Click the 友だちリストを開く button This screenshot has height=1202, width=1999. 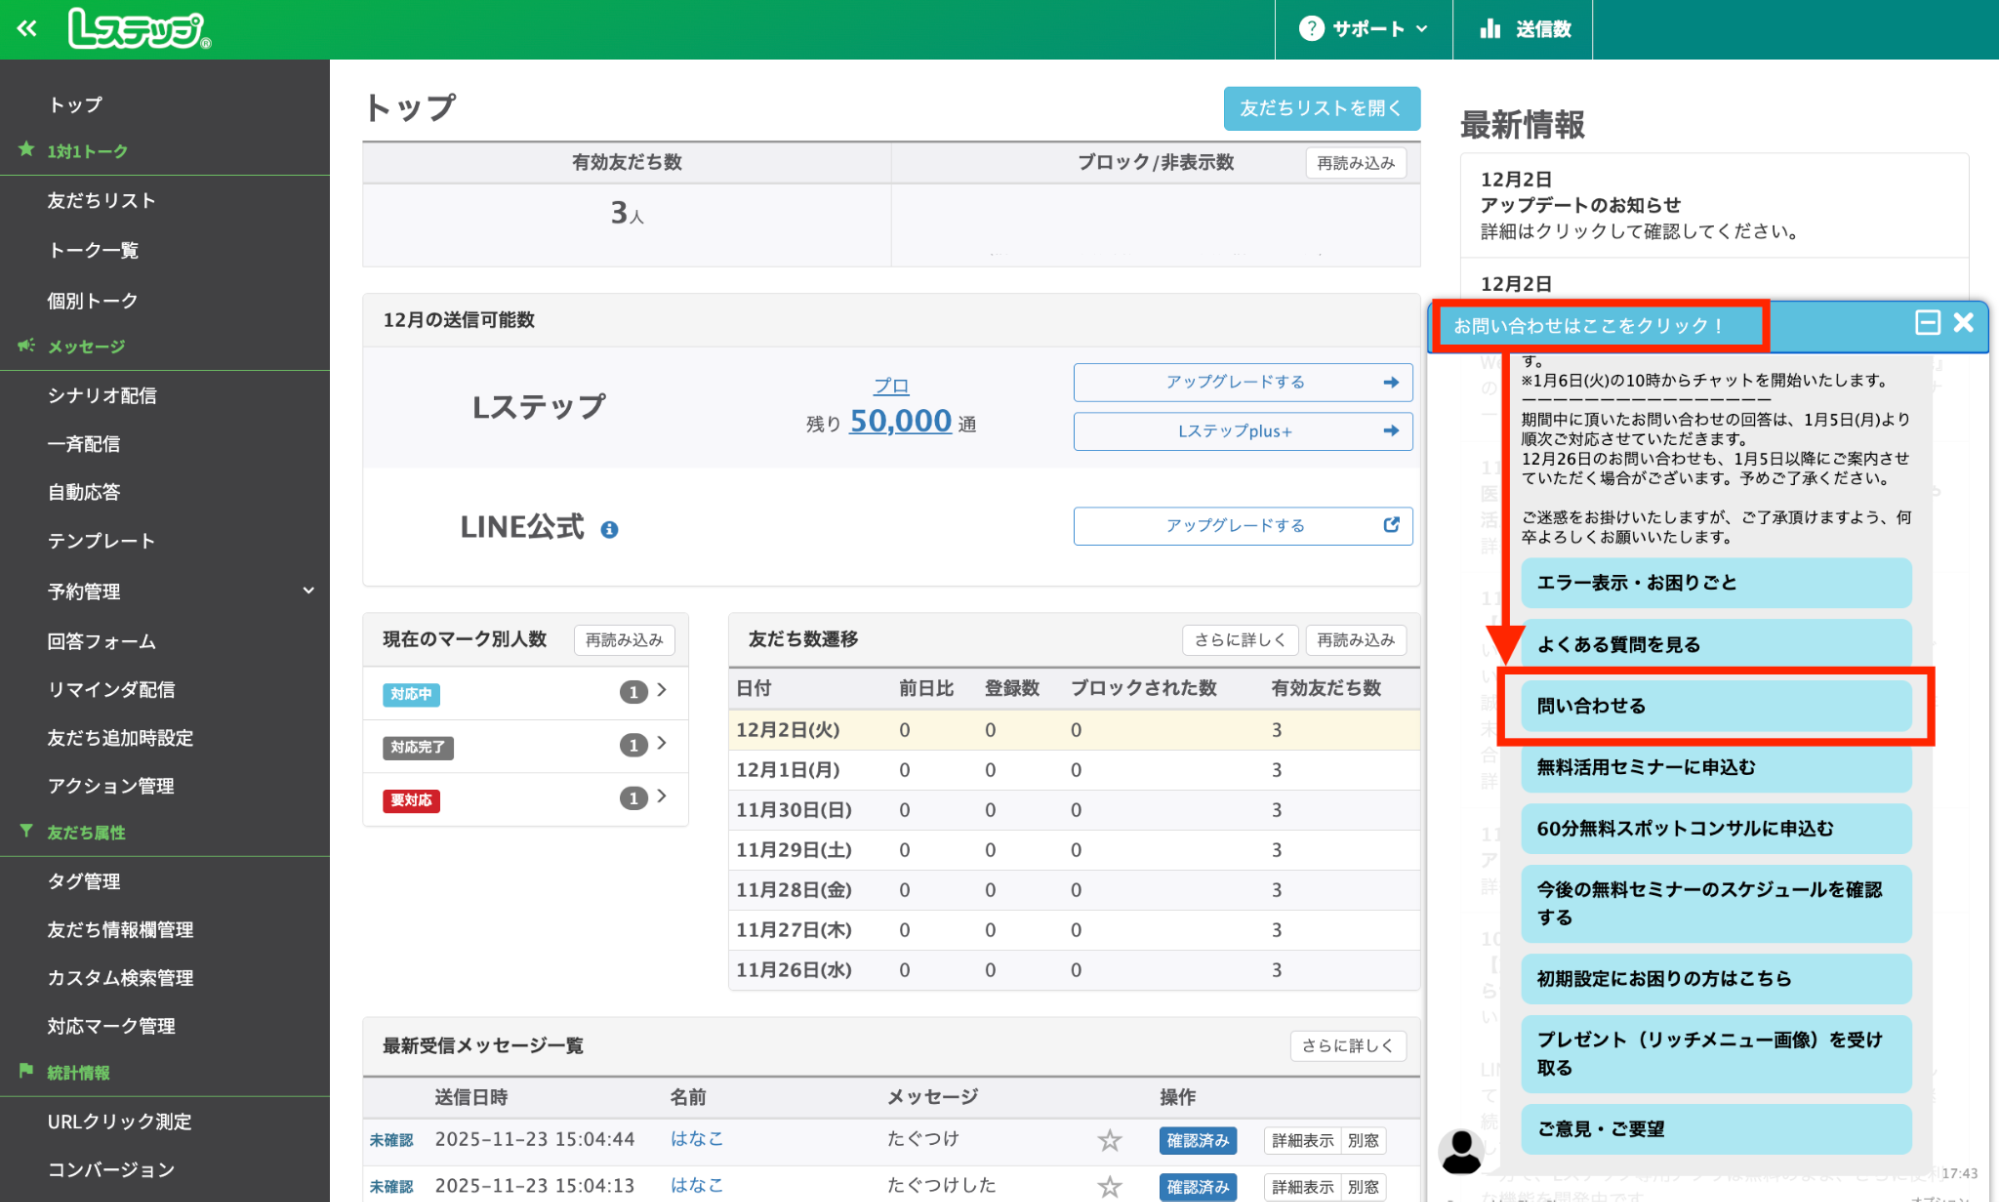point(1320,108)
